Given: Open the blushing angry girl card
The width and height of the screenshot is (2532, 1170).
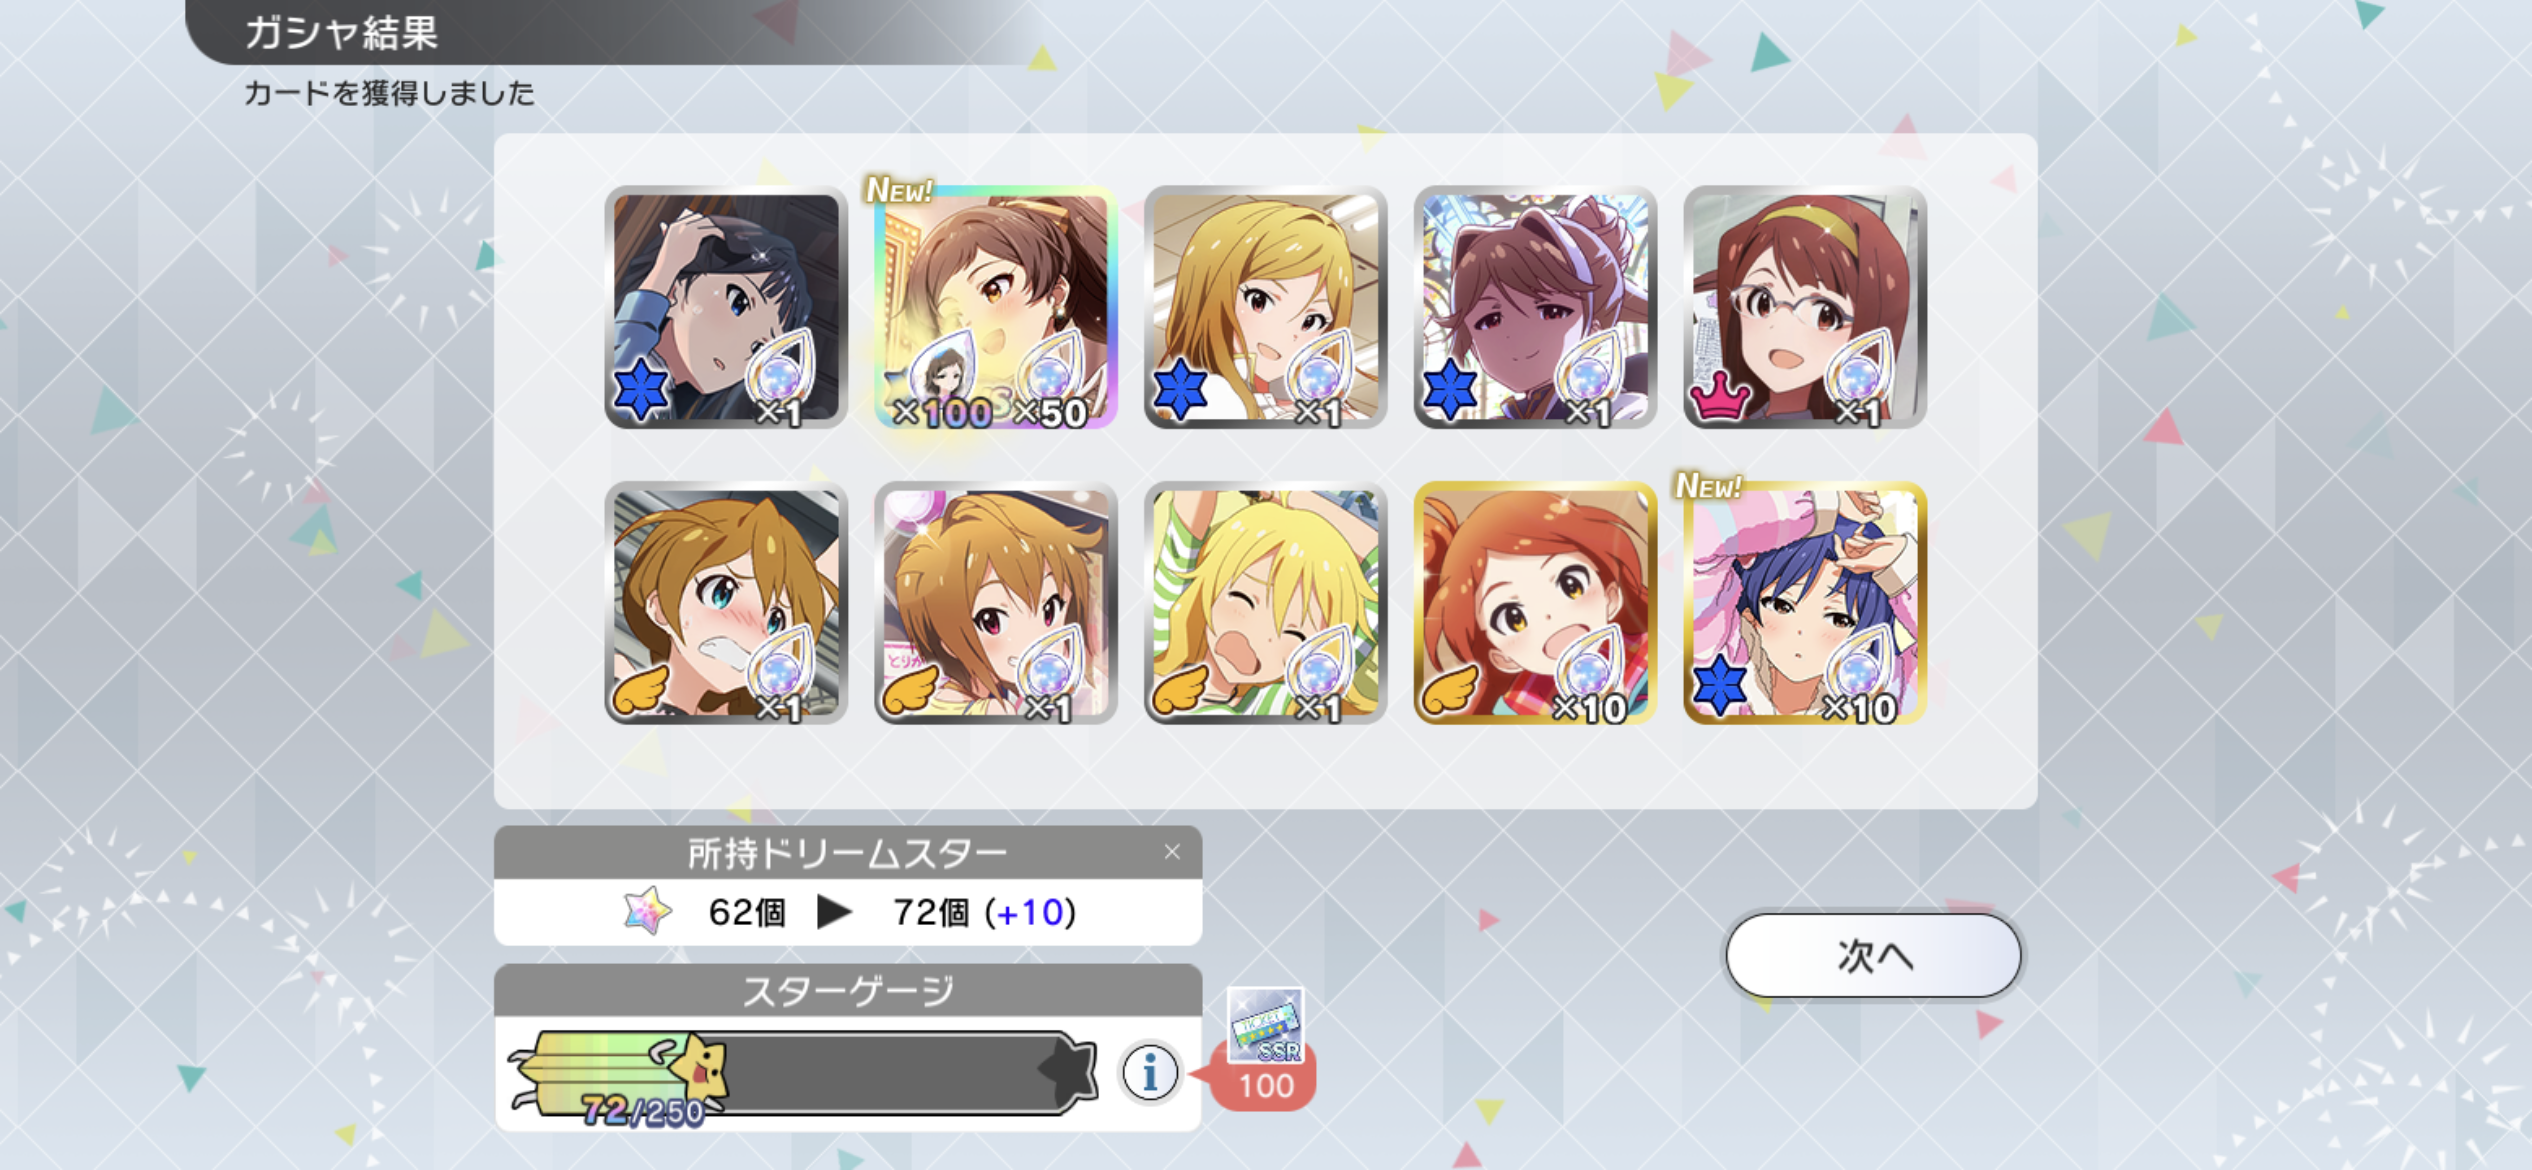Looking at the screenshot, I should (726, 603).
